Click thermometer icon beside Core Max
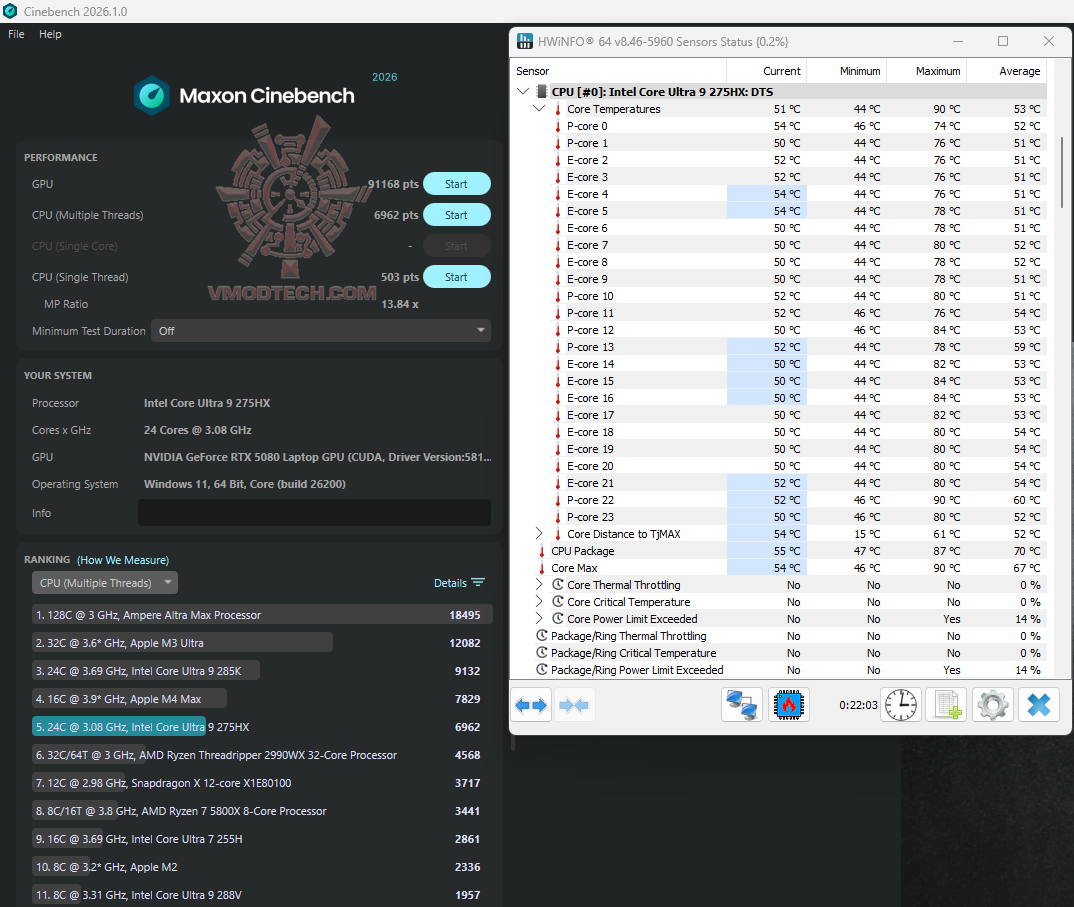1074x907 pixels. (542, 568)
